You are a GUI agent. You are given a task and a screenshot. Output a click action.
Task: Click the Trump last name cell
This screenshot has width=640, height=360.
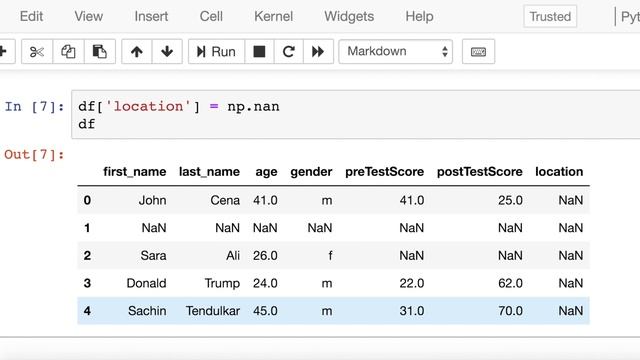222,283
